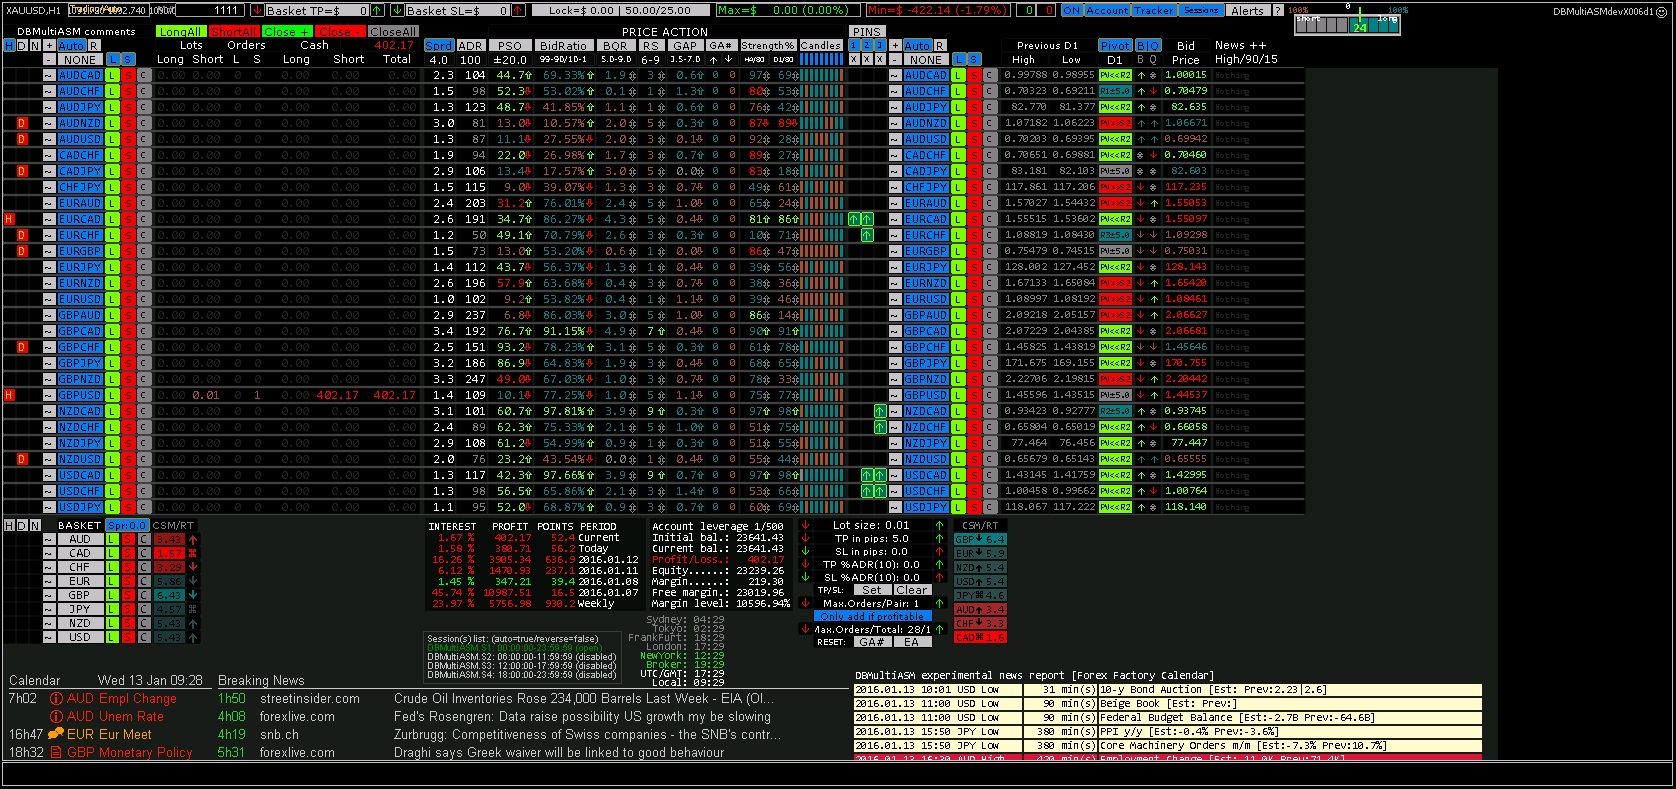
Task: Collapse right pair list with minus button
Action: (894, 59)
